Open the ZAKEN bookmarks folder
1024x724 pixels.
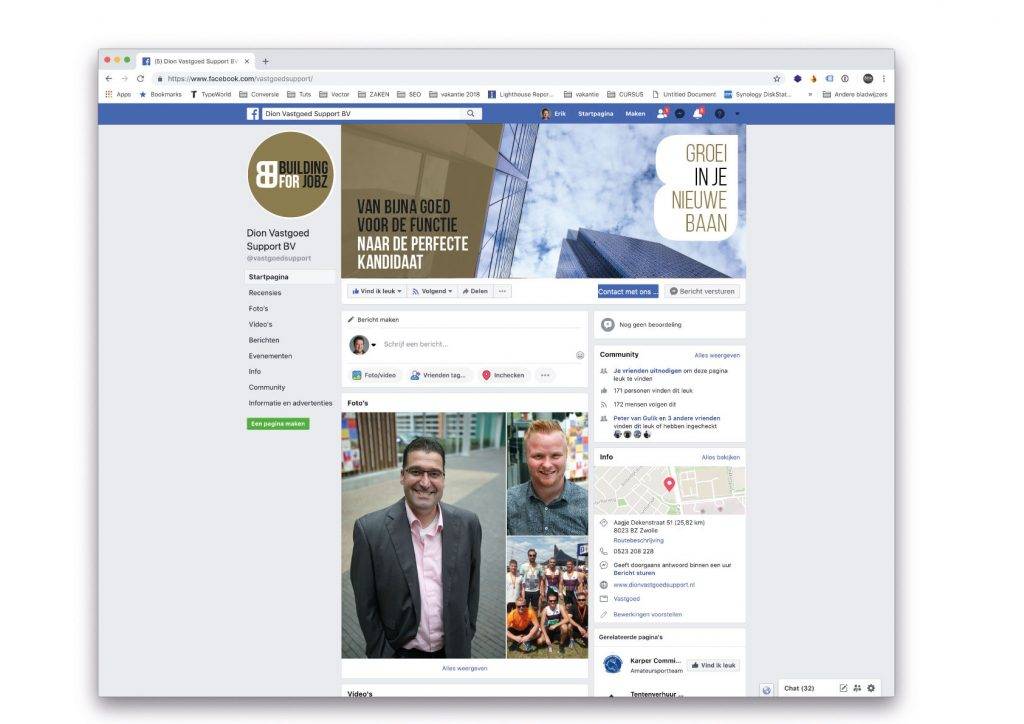(x=374, y=95)
